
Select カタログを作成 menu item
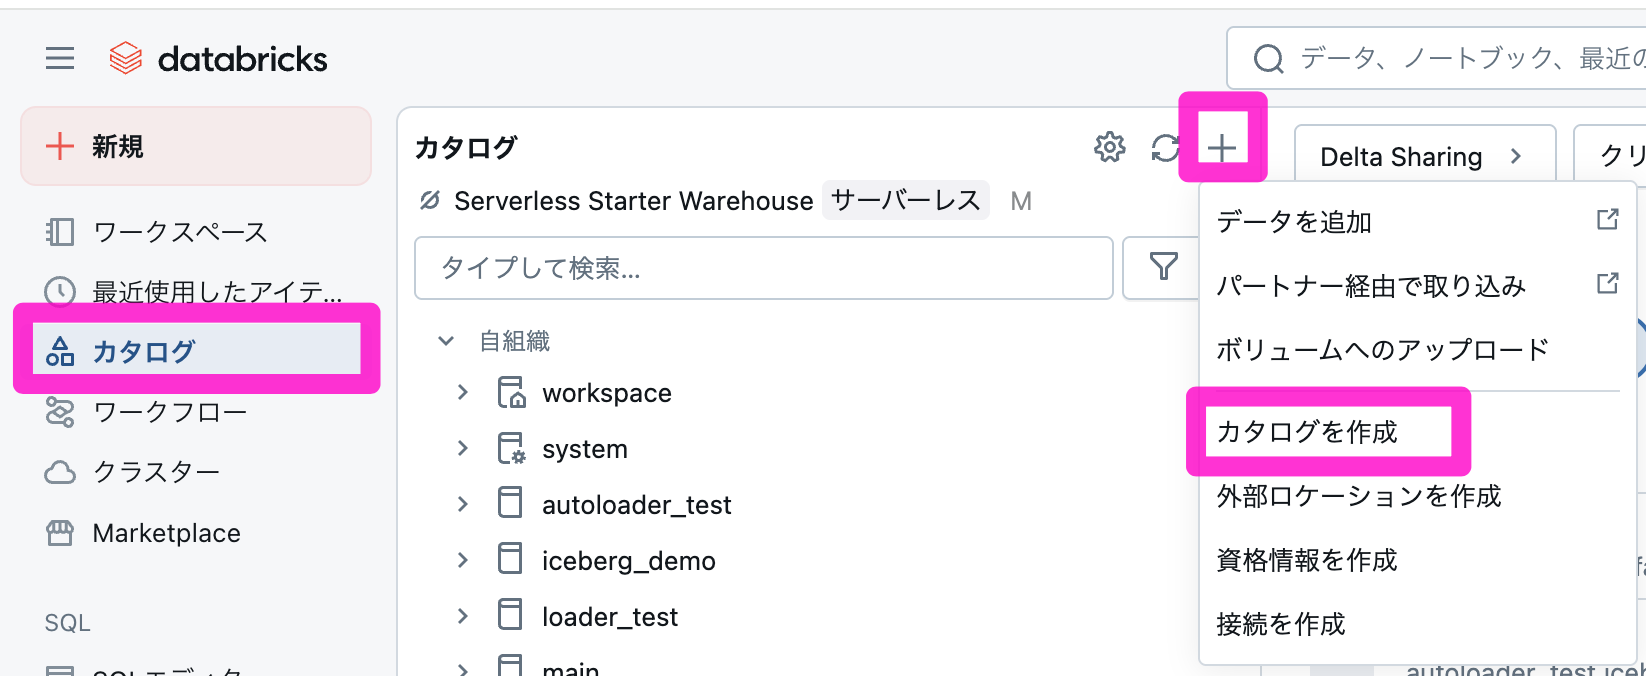(x=1307, y=432)
